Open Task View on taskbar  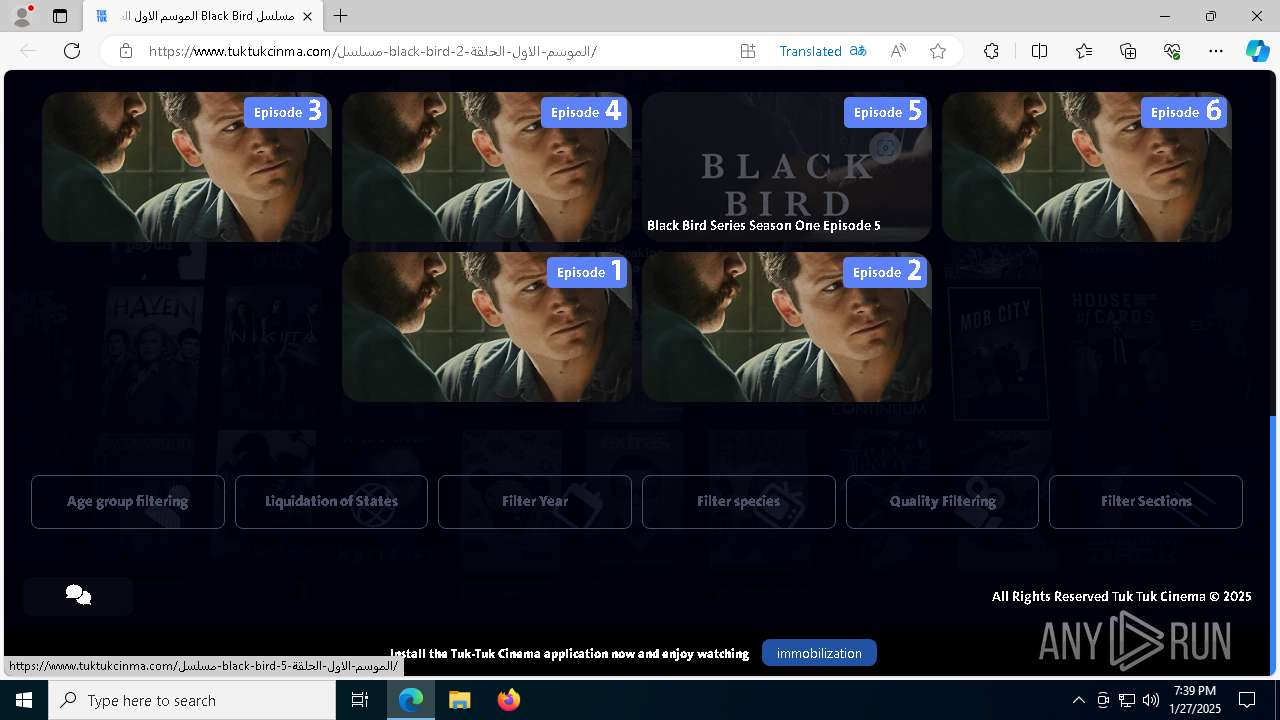(360, 700)
